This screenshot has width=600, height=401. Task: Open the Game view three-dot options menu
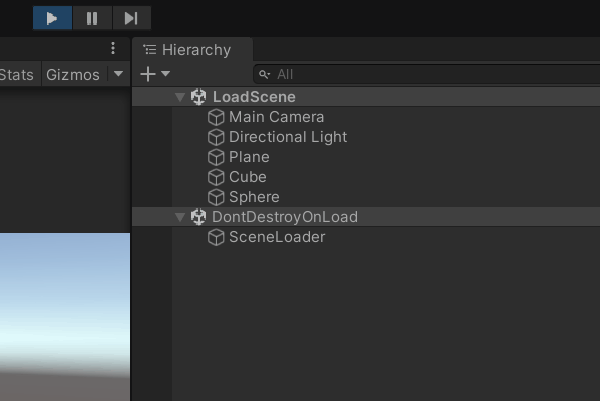tap(112, 48)
